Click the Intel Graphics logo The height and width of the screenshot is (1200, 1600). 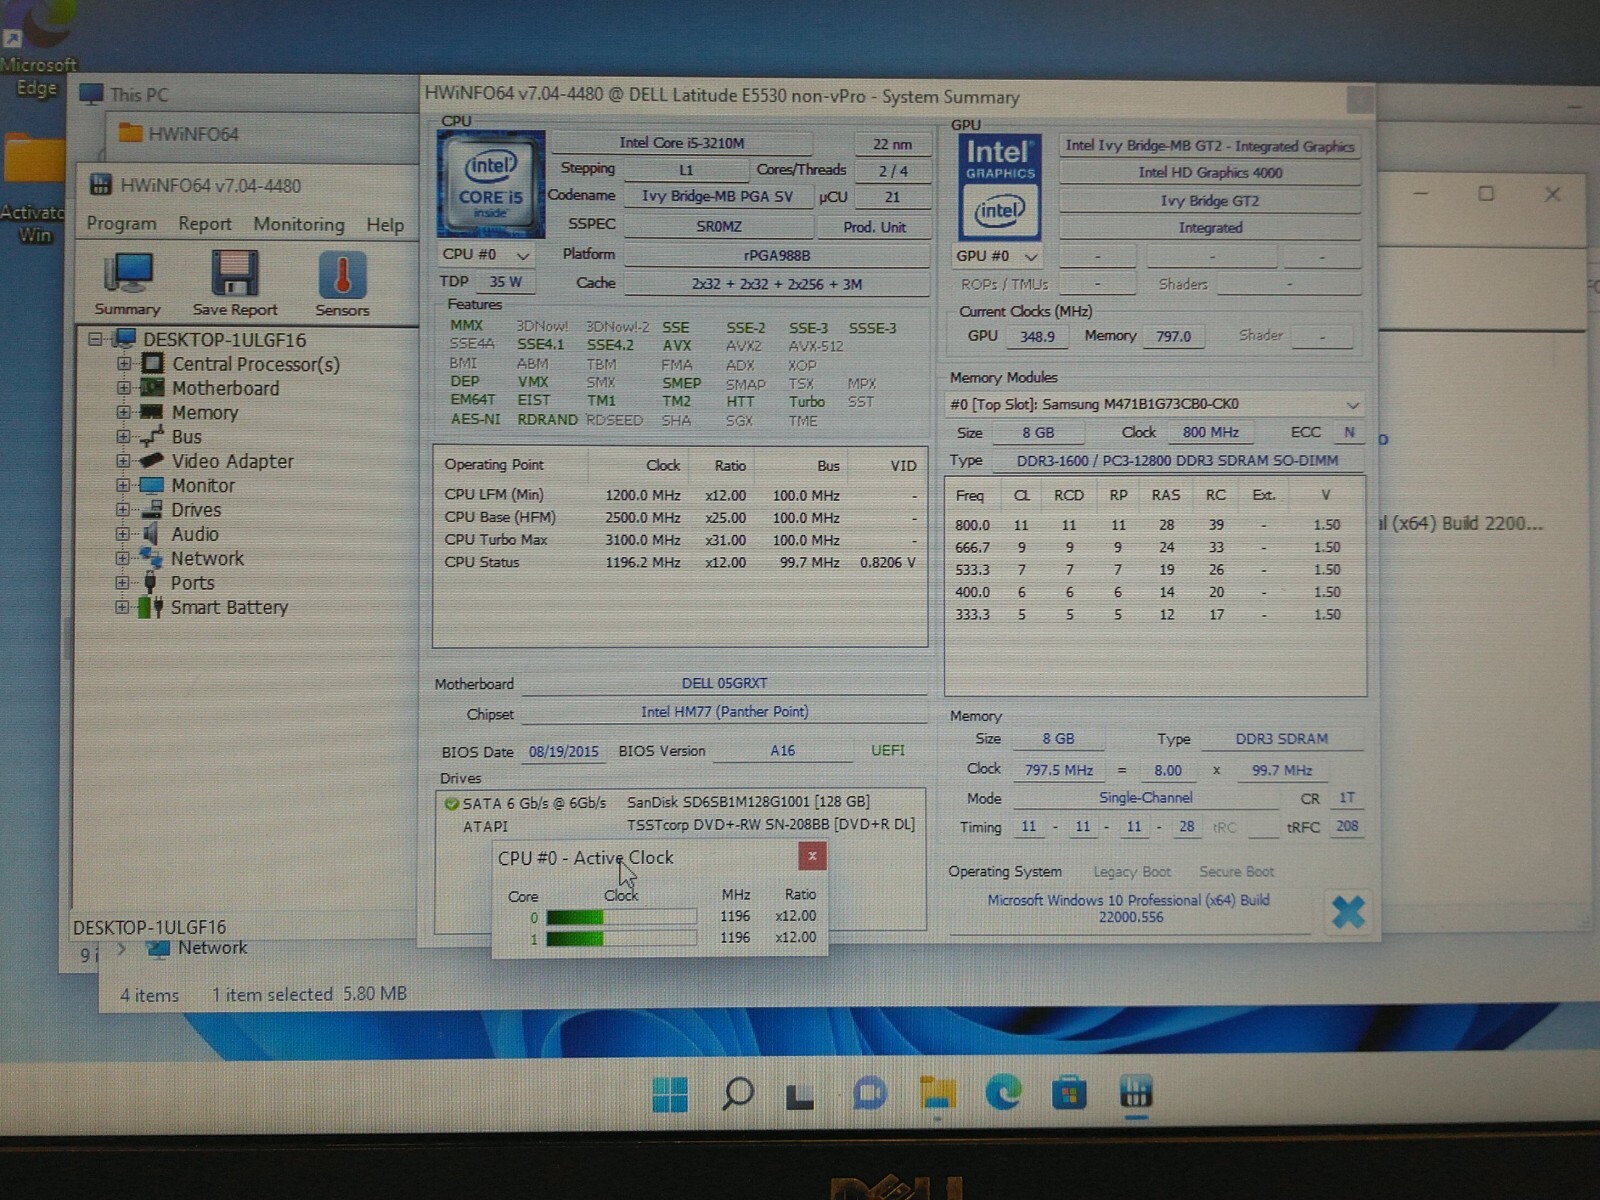[999, 188]
